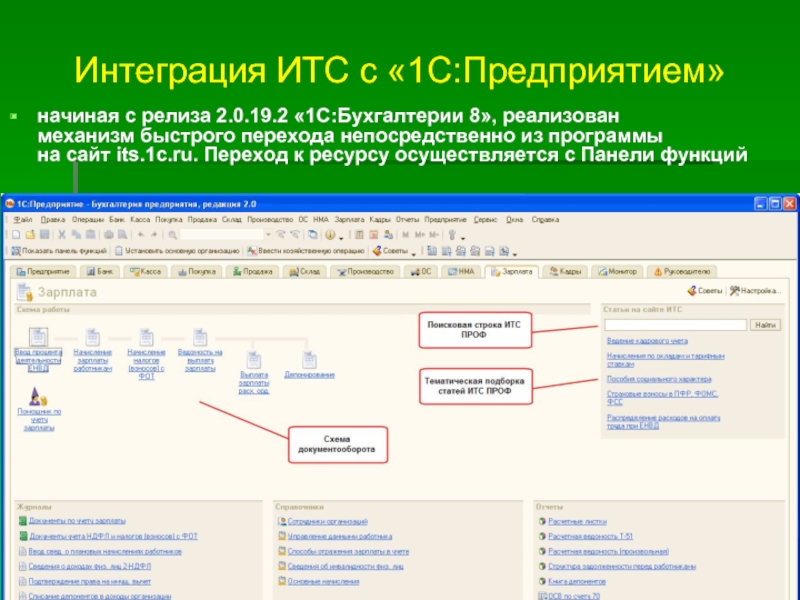This screenshot has height=600, width=800.
Task: Click Советы in the Зарплата panel header
Action: click(705, 291)
